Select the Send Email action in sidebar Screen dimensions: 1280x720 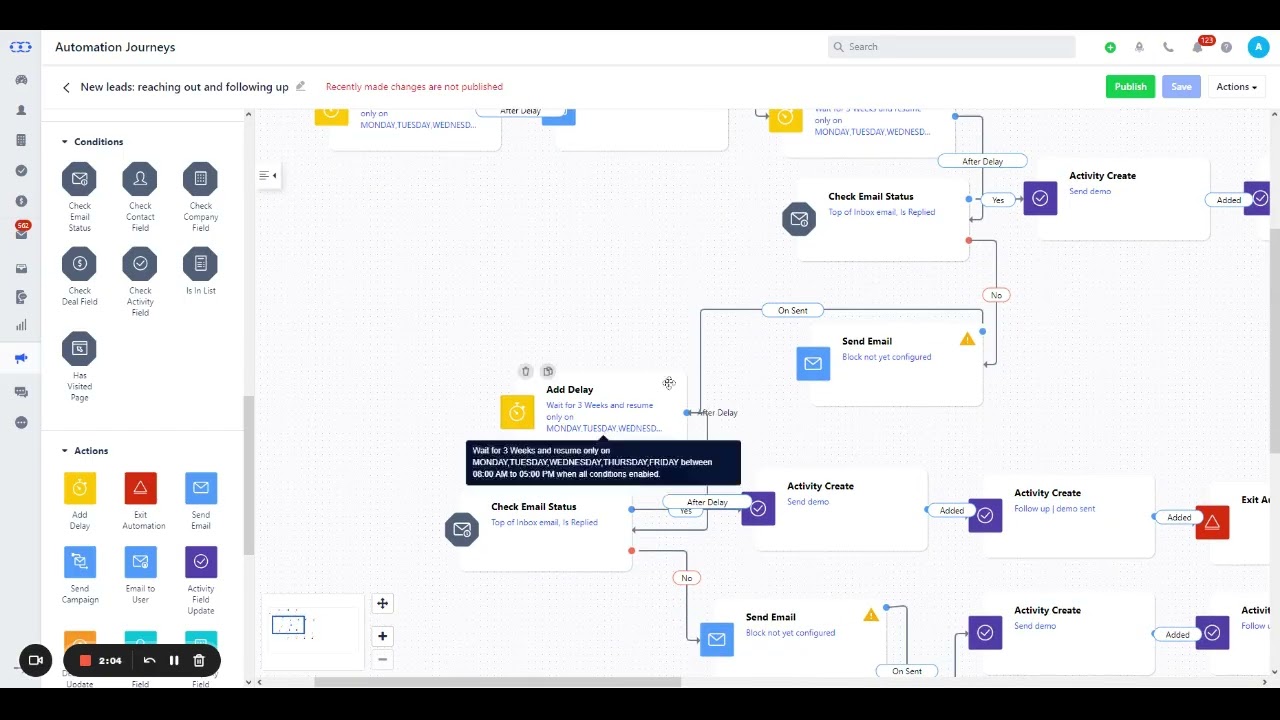click(x=201, y=501)
